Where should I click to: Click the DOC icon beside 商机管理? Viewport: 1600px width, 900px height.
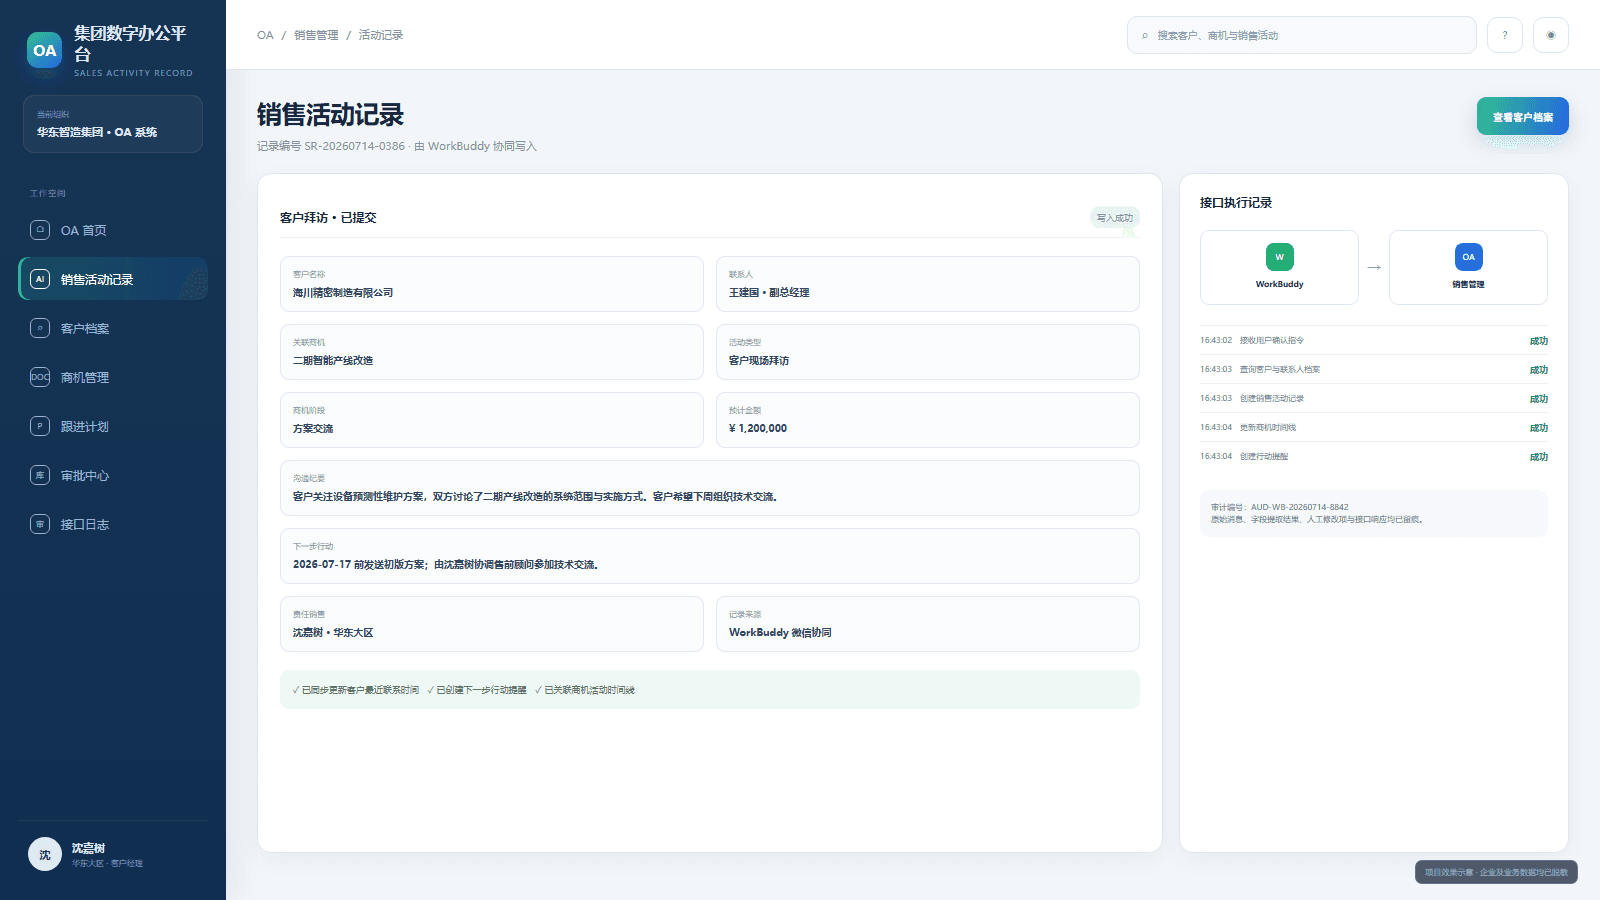(40, 377)
